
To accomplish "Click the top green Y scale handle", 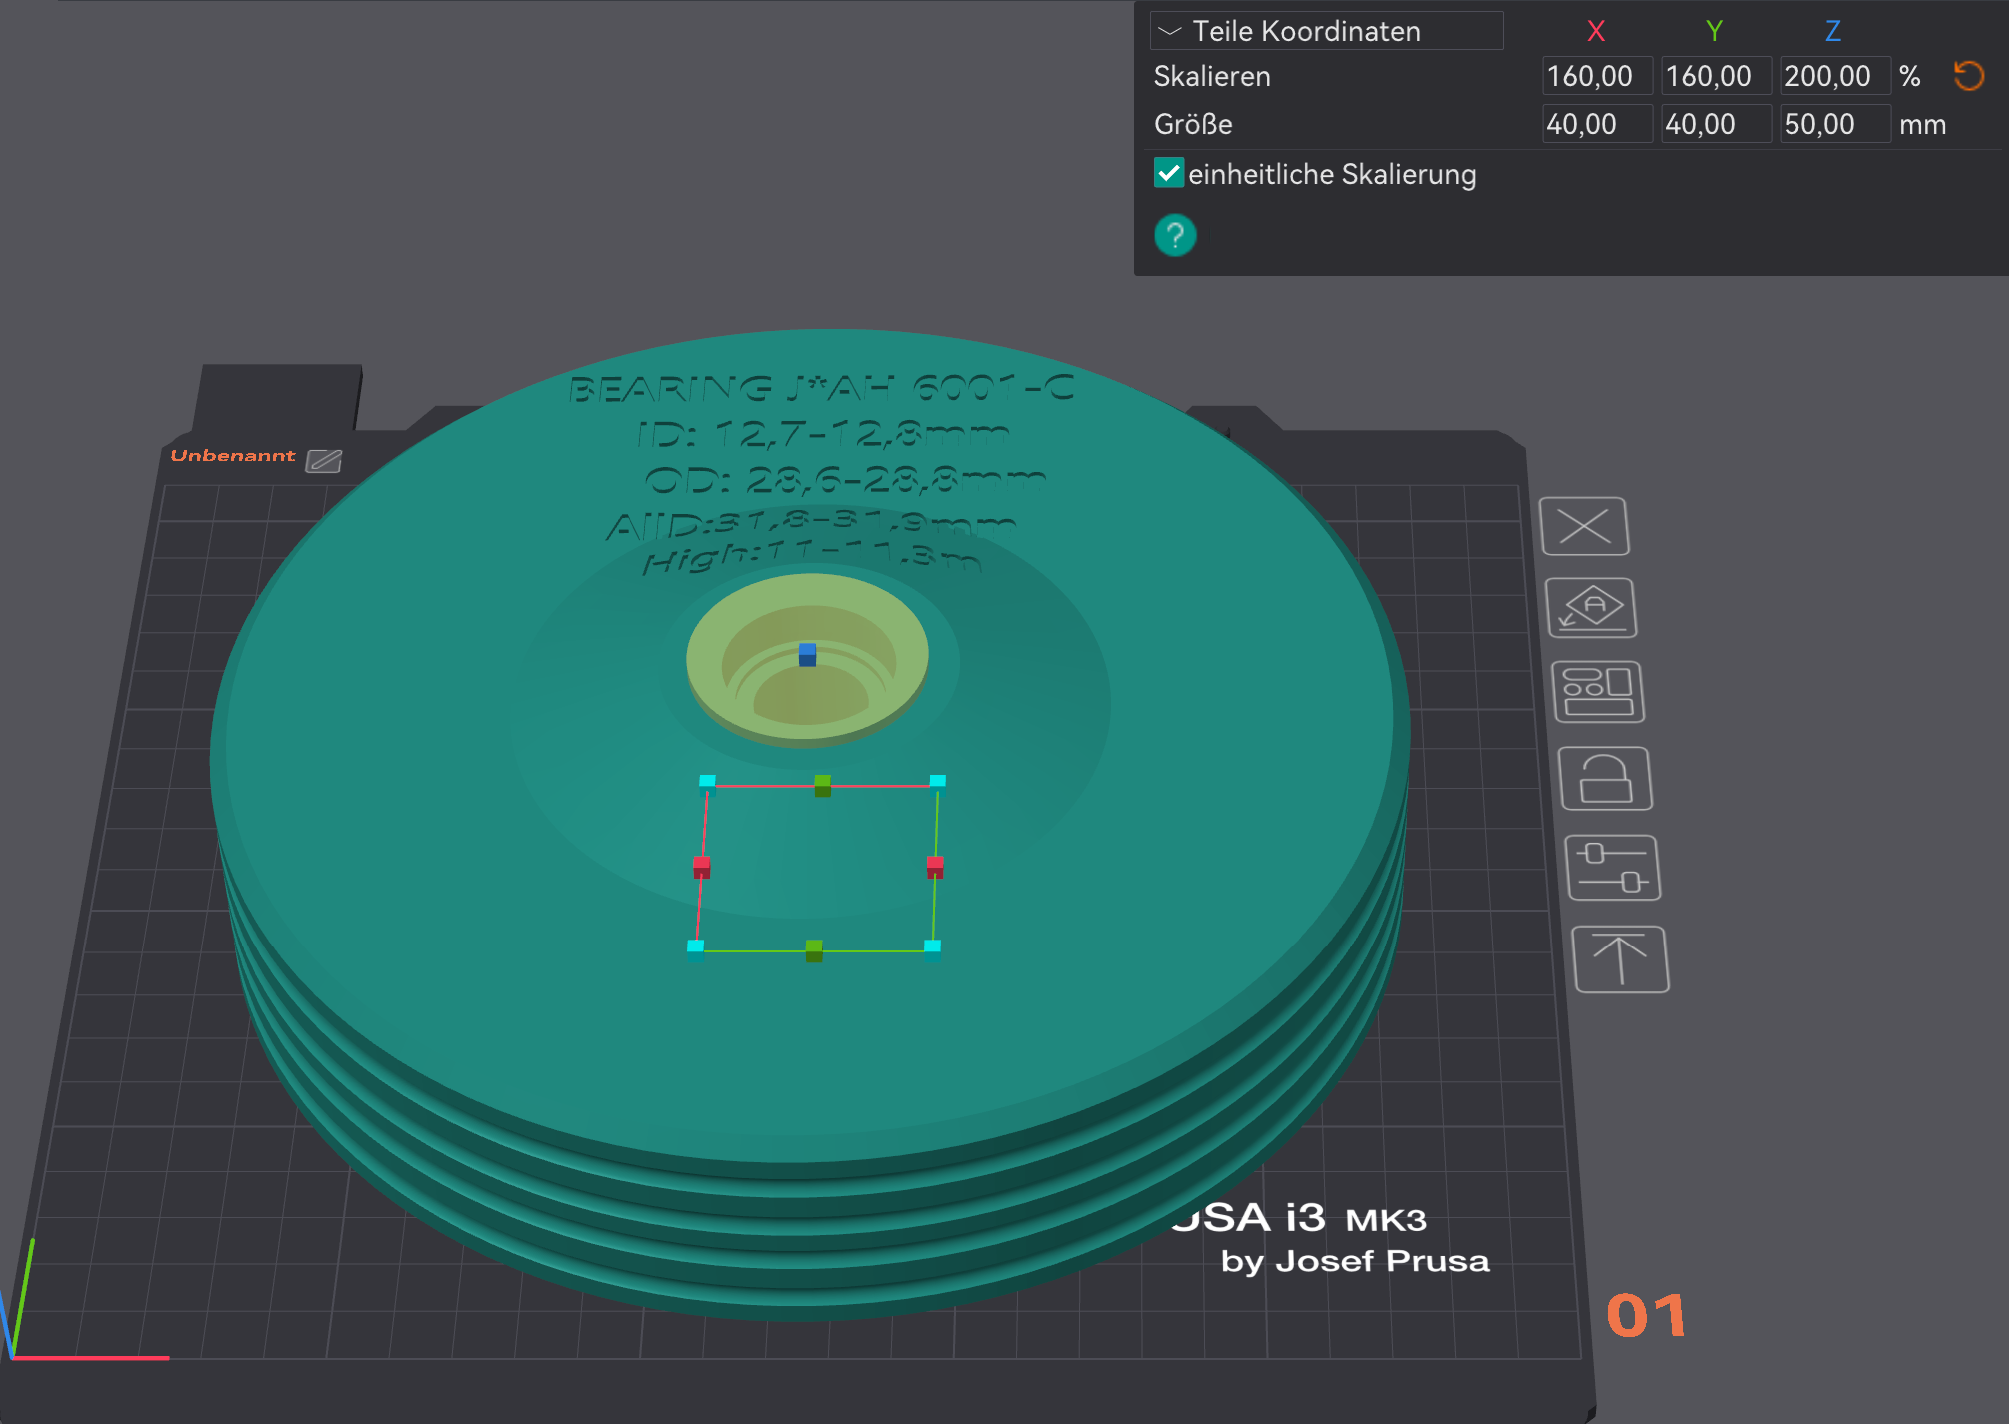I will click(x=822, y=786).
